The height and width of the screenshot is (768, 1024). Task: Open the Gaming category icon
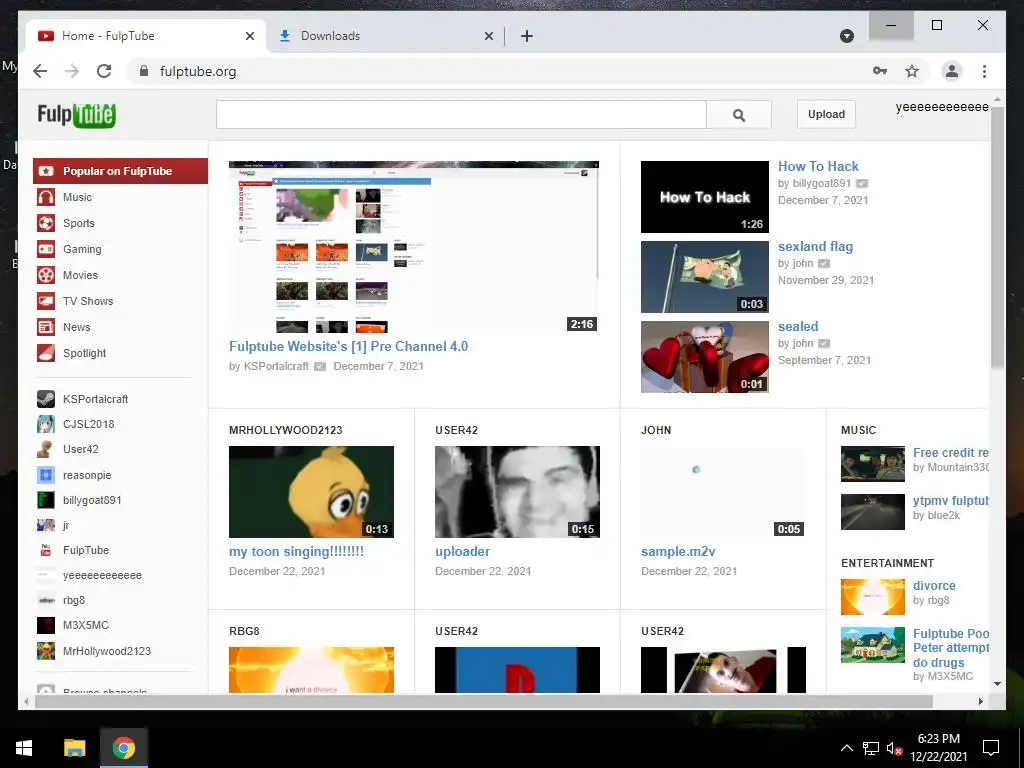click(x=46, y=249)
